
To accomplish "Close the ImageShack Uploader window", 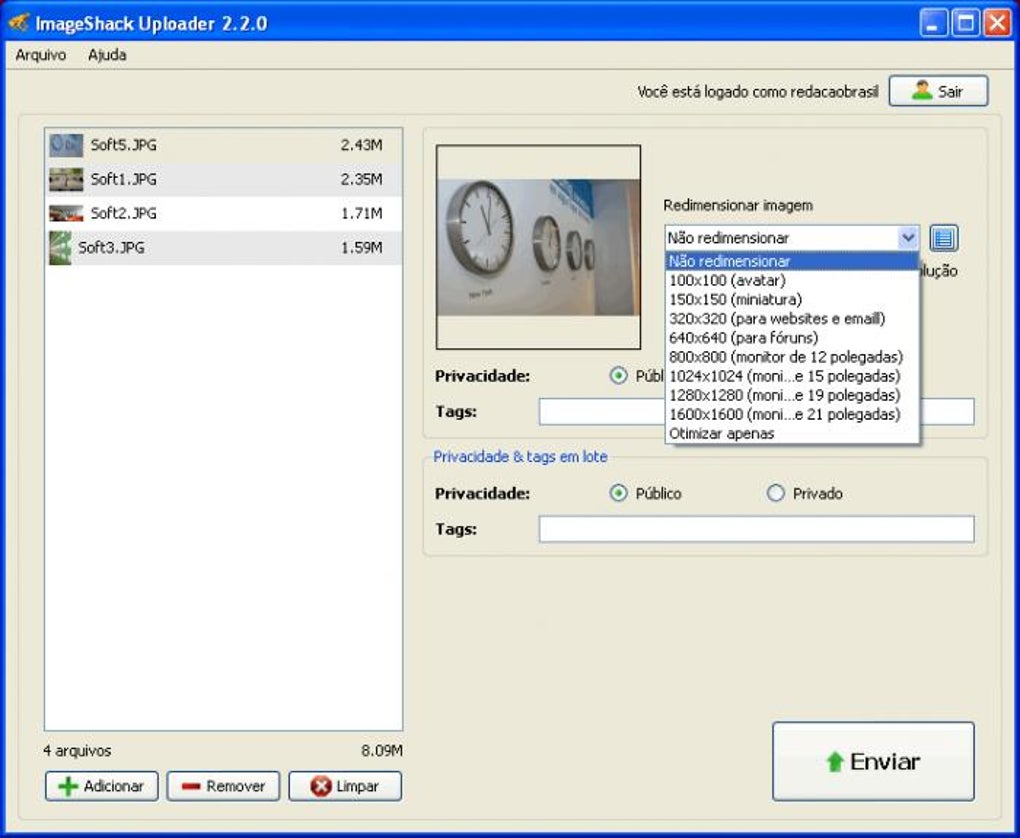I will pyautogui.click(x=997, y=23).
